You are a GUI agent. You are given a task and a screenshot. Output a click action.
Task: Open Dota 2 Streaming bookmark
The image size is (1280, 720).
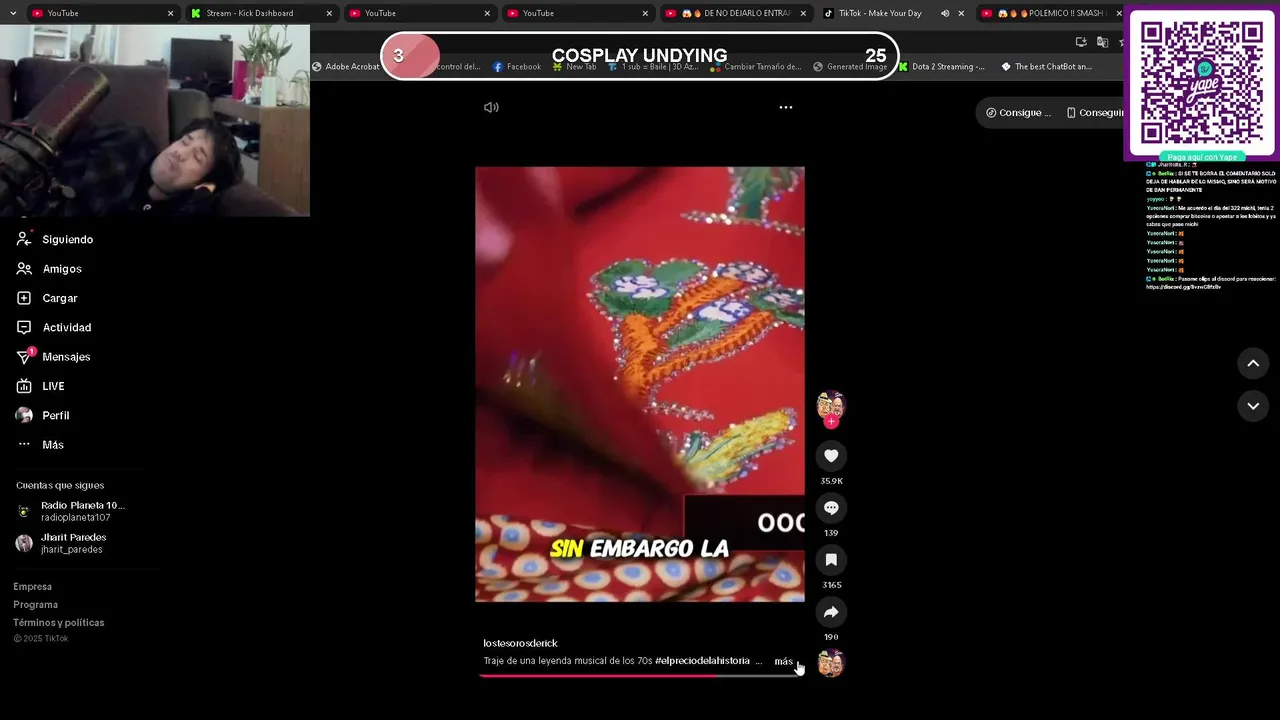[x=941, y=67]
